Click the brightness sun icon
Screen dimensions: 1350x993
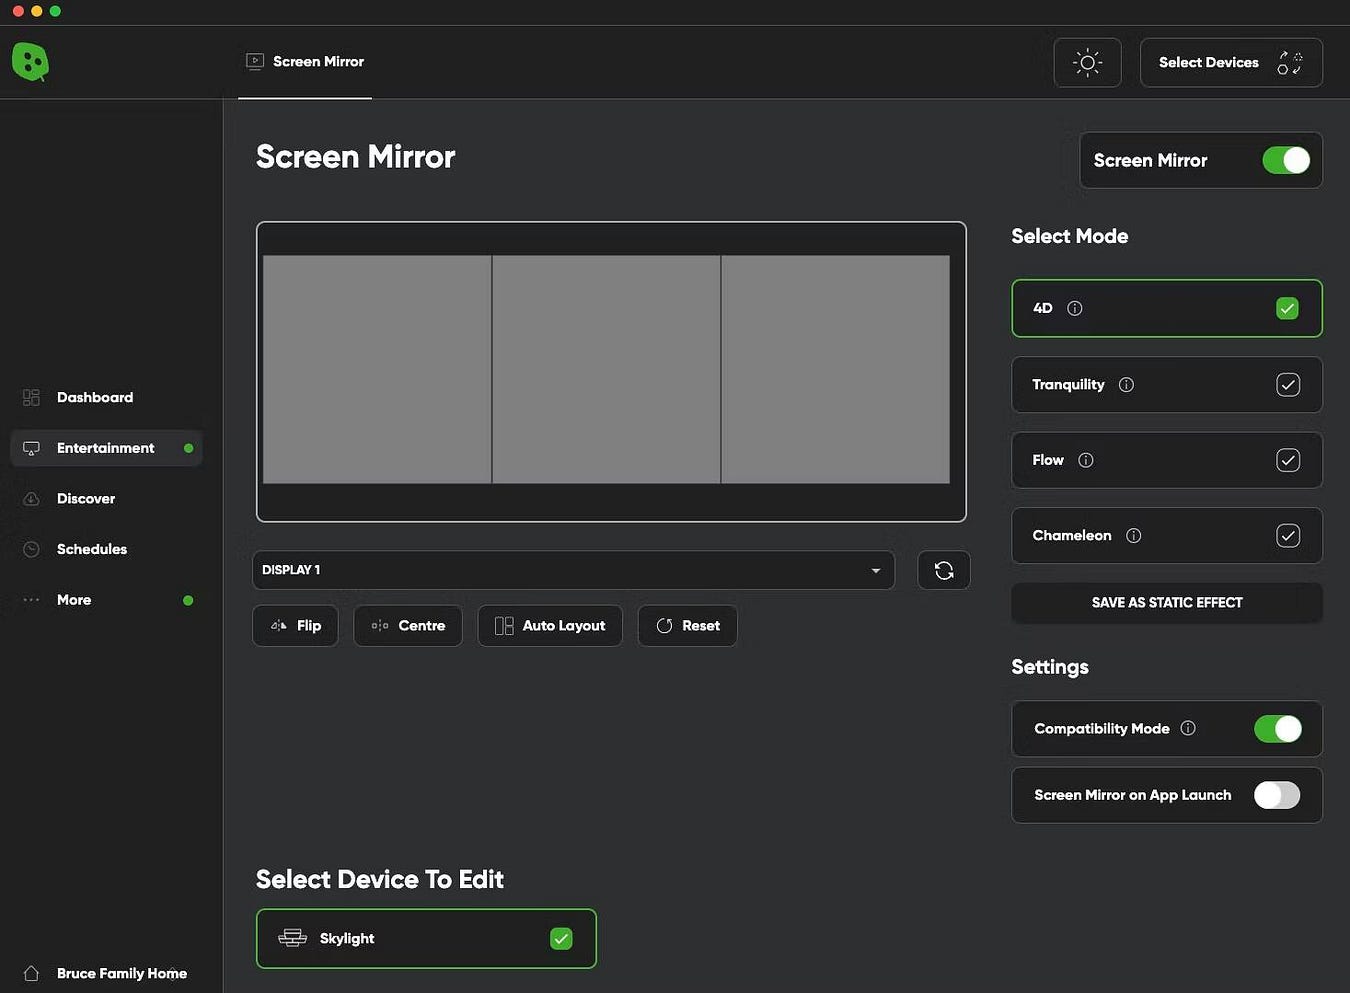pos(1087,63)
